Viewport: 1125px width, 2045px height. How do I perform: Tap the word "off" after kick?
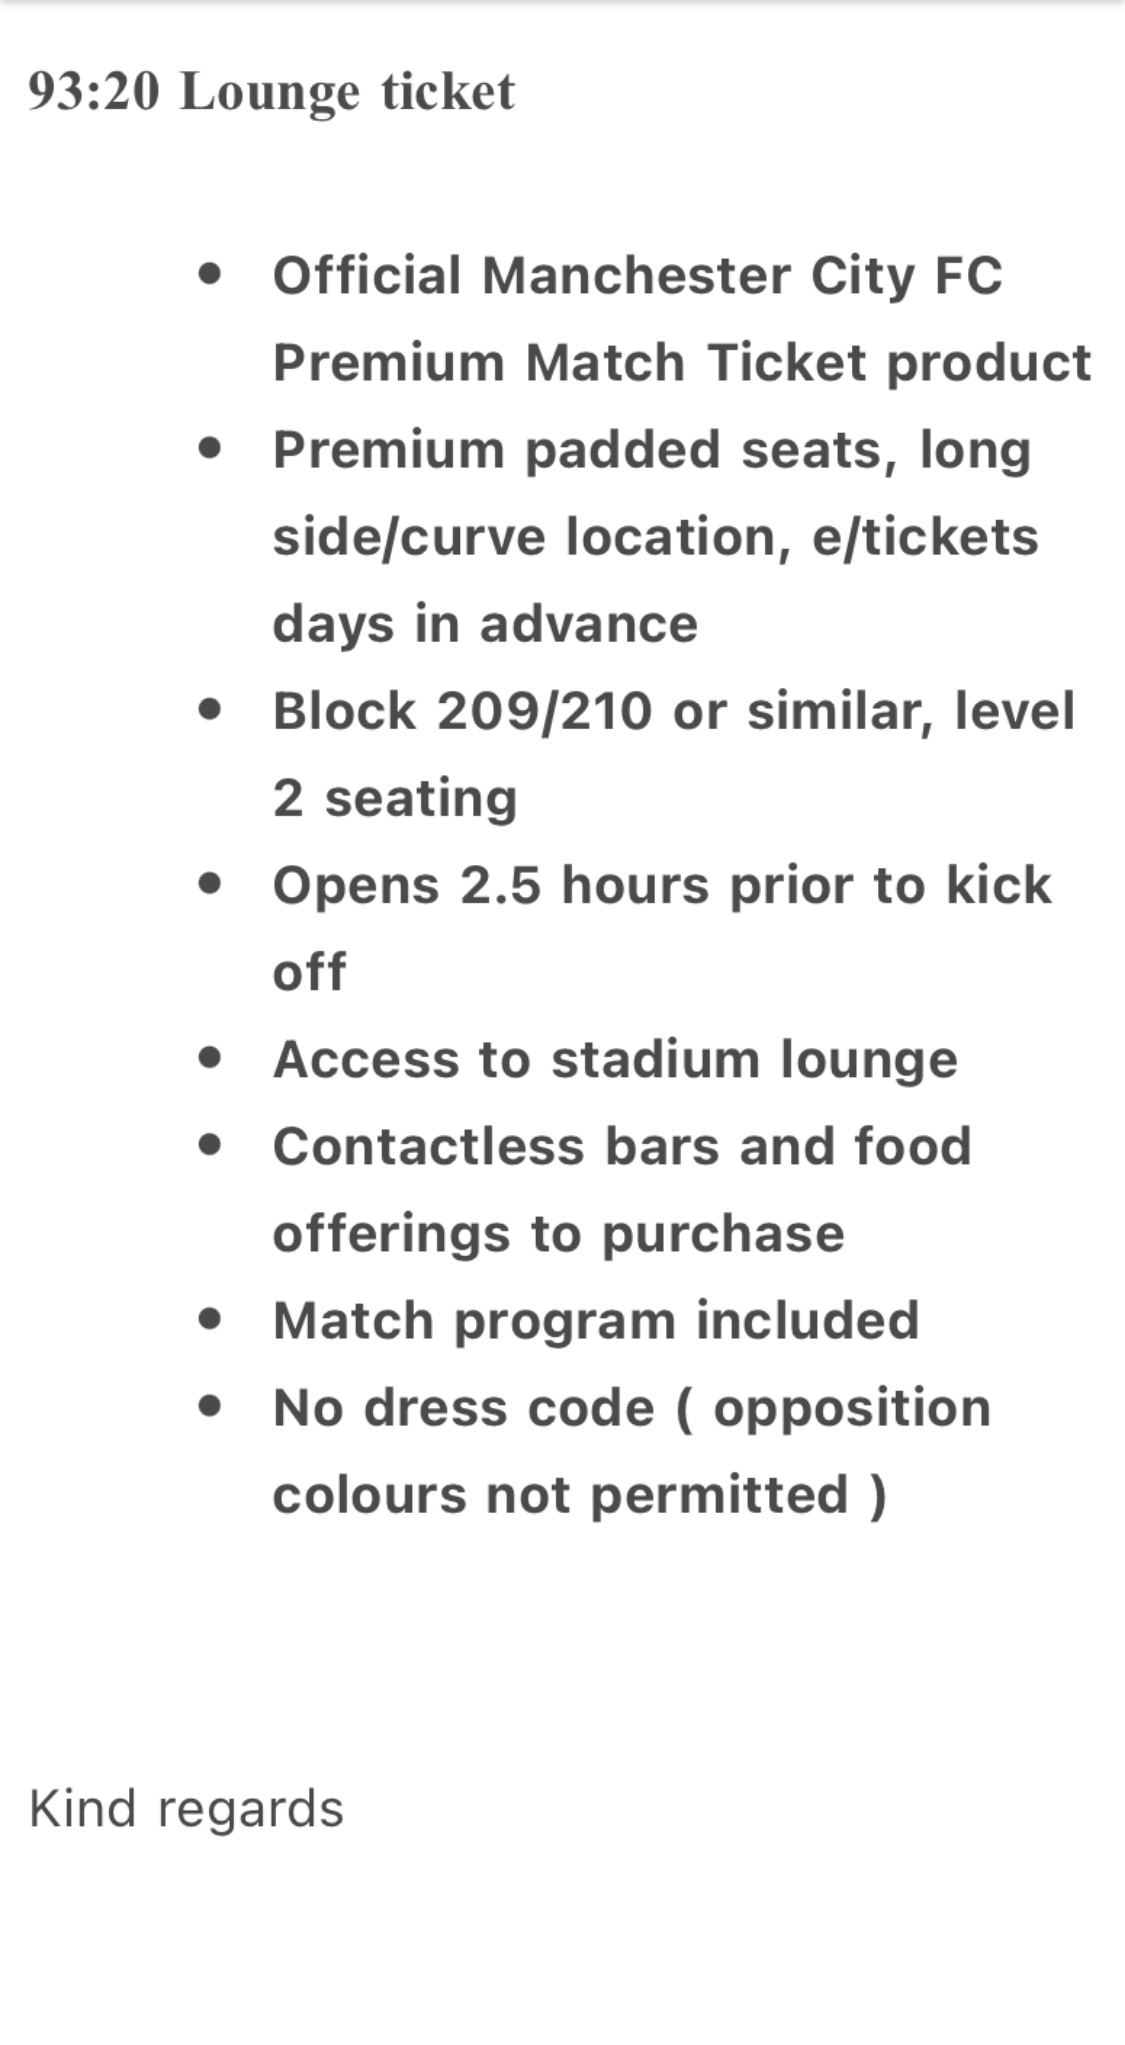click(309, 972)
